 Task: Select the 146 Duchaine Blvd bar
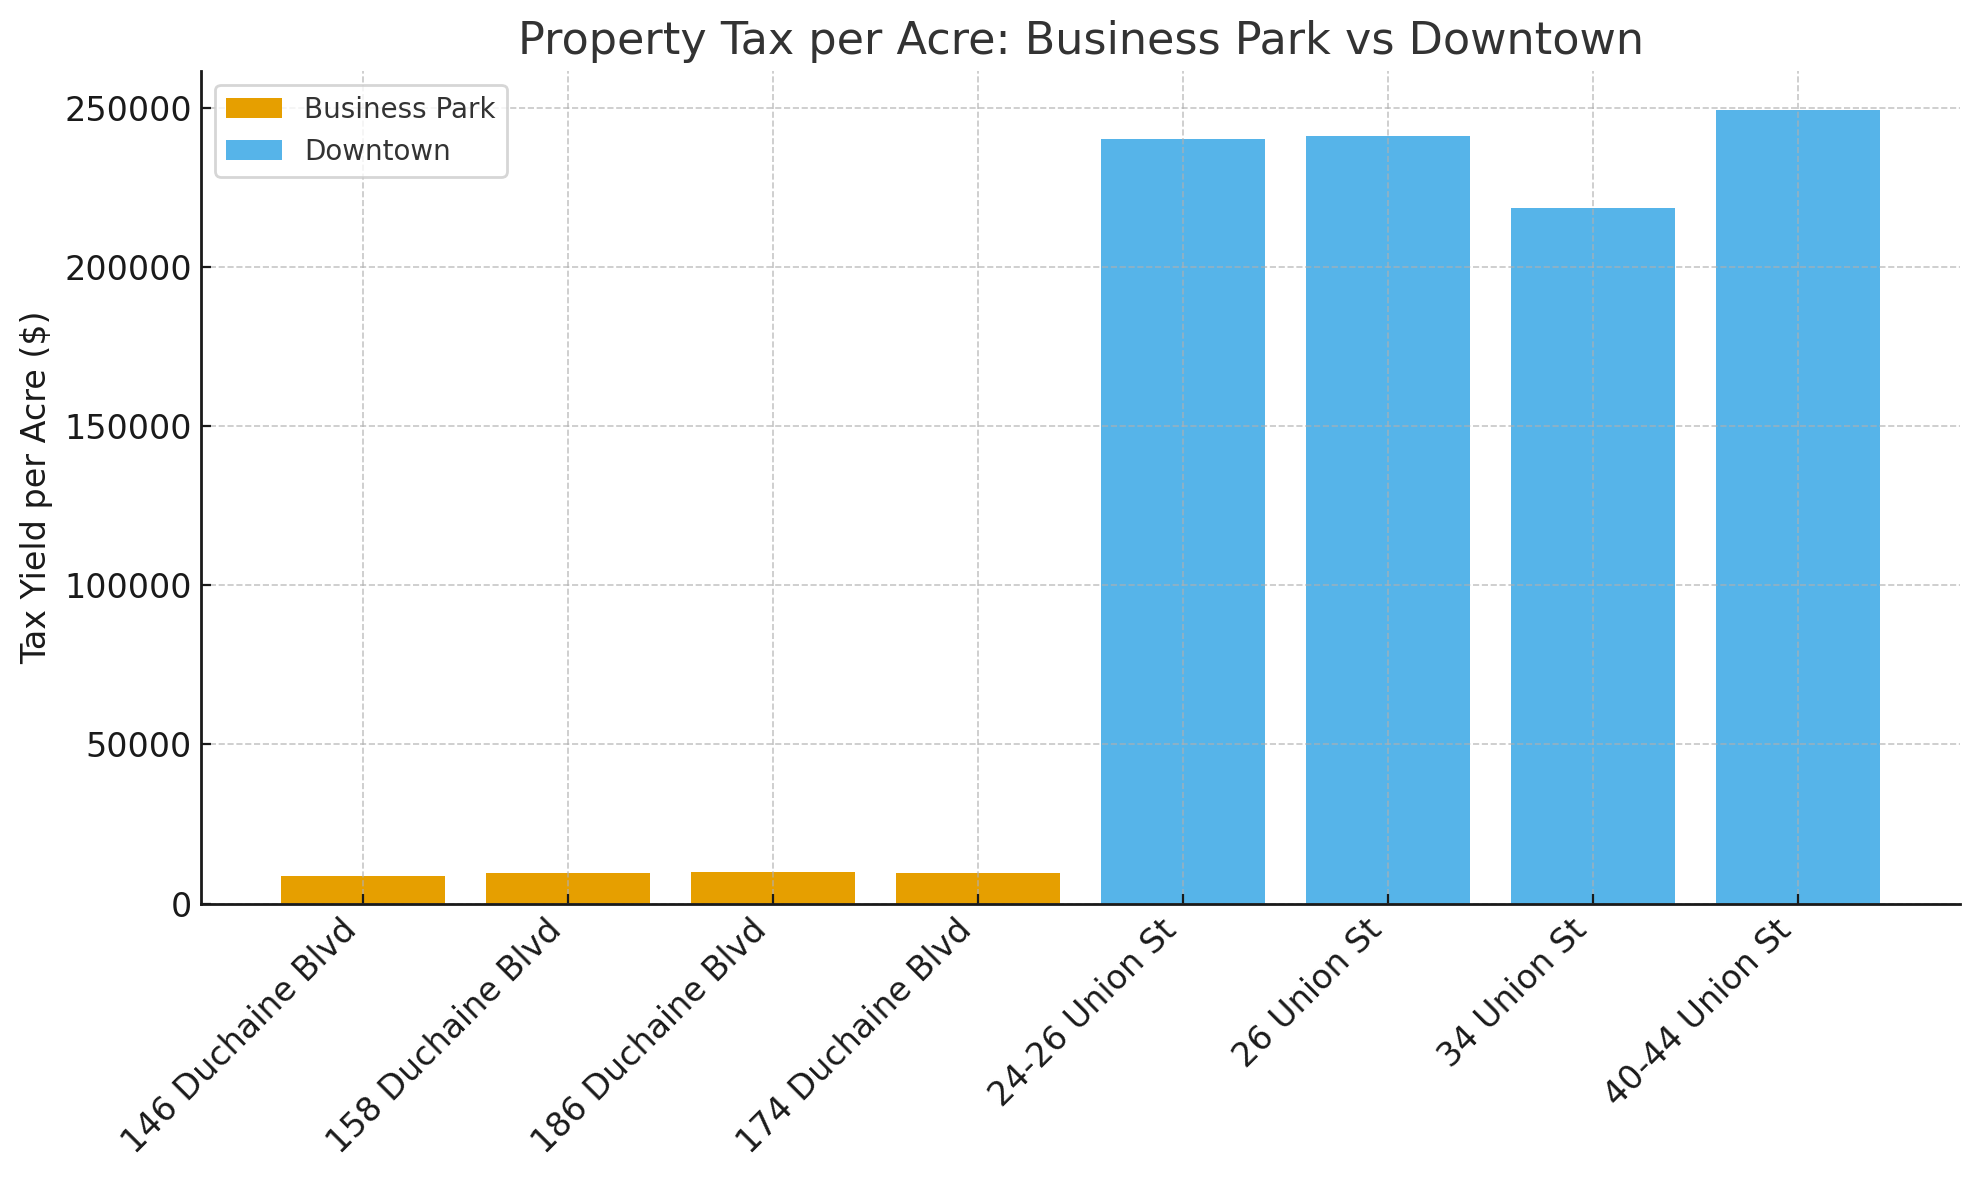363,889
